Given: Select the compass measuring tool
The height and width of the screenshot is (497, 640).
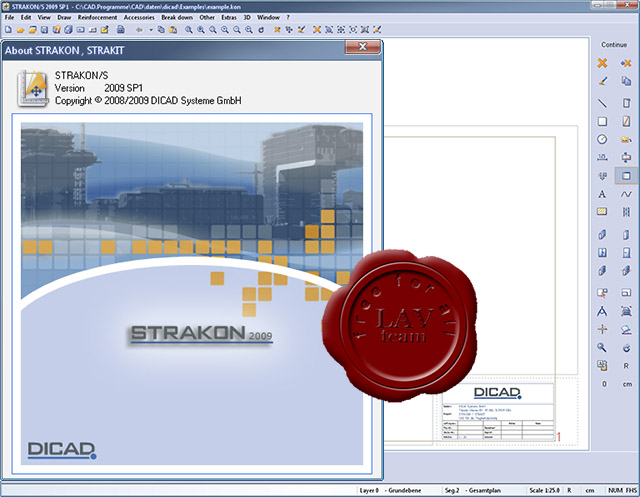Looking at the screenshot, I should [x=602, y=312].
